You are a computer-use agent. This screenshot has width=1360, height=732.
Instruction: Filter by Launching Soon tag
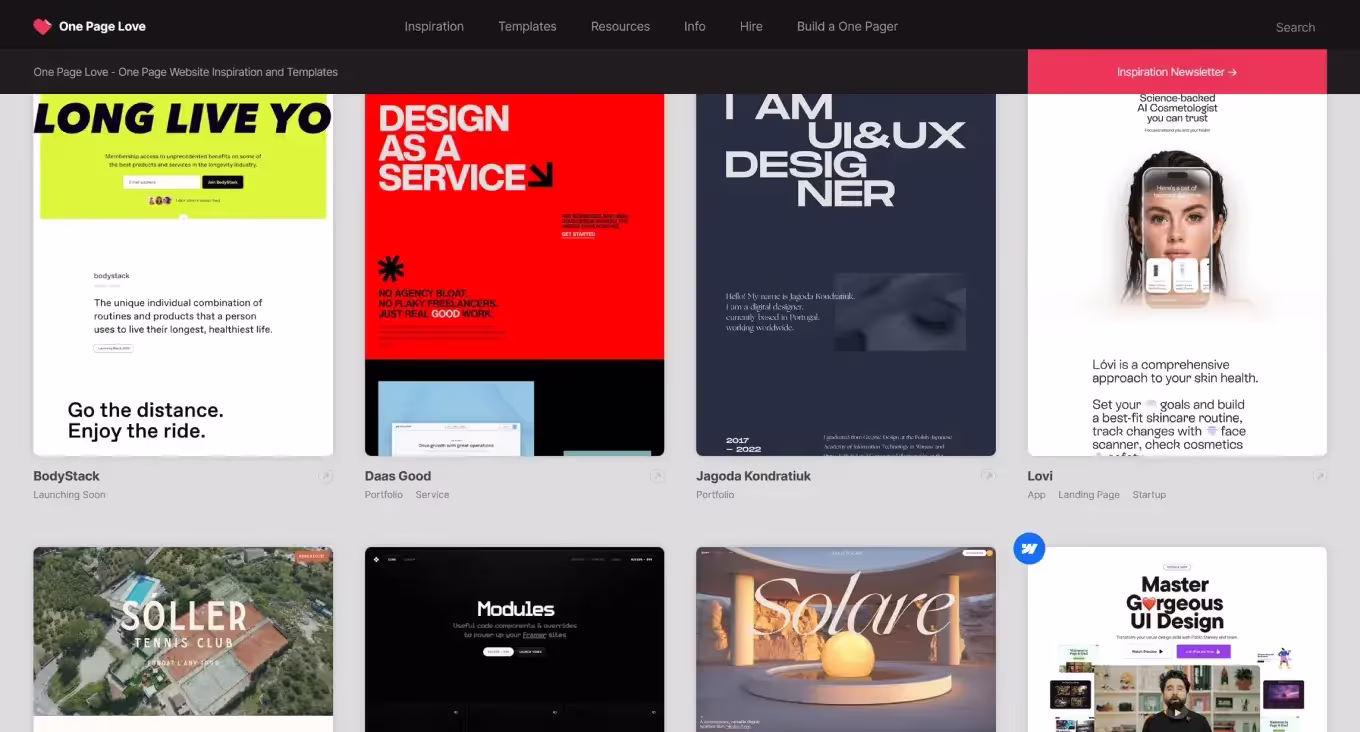(69, 495)
